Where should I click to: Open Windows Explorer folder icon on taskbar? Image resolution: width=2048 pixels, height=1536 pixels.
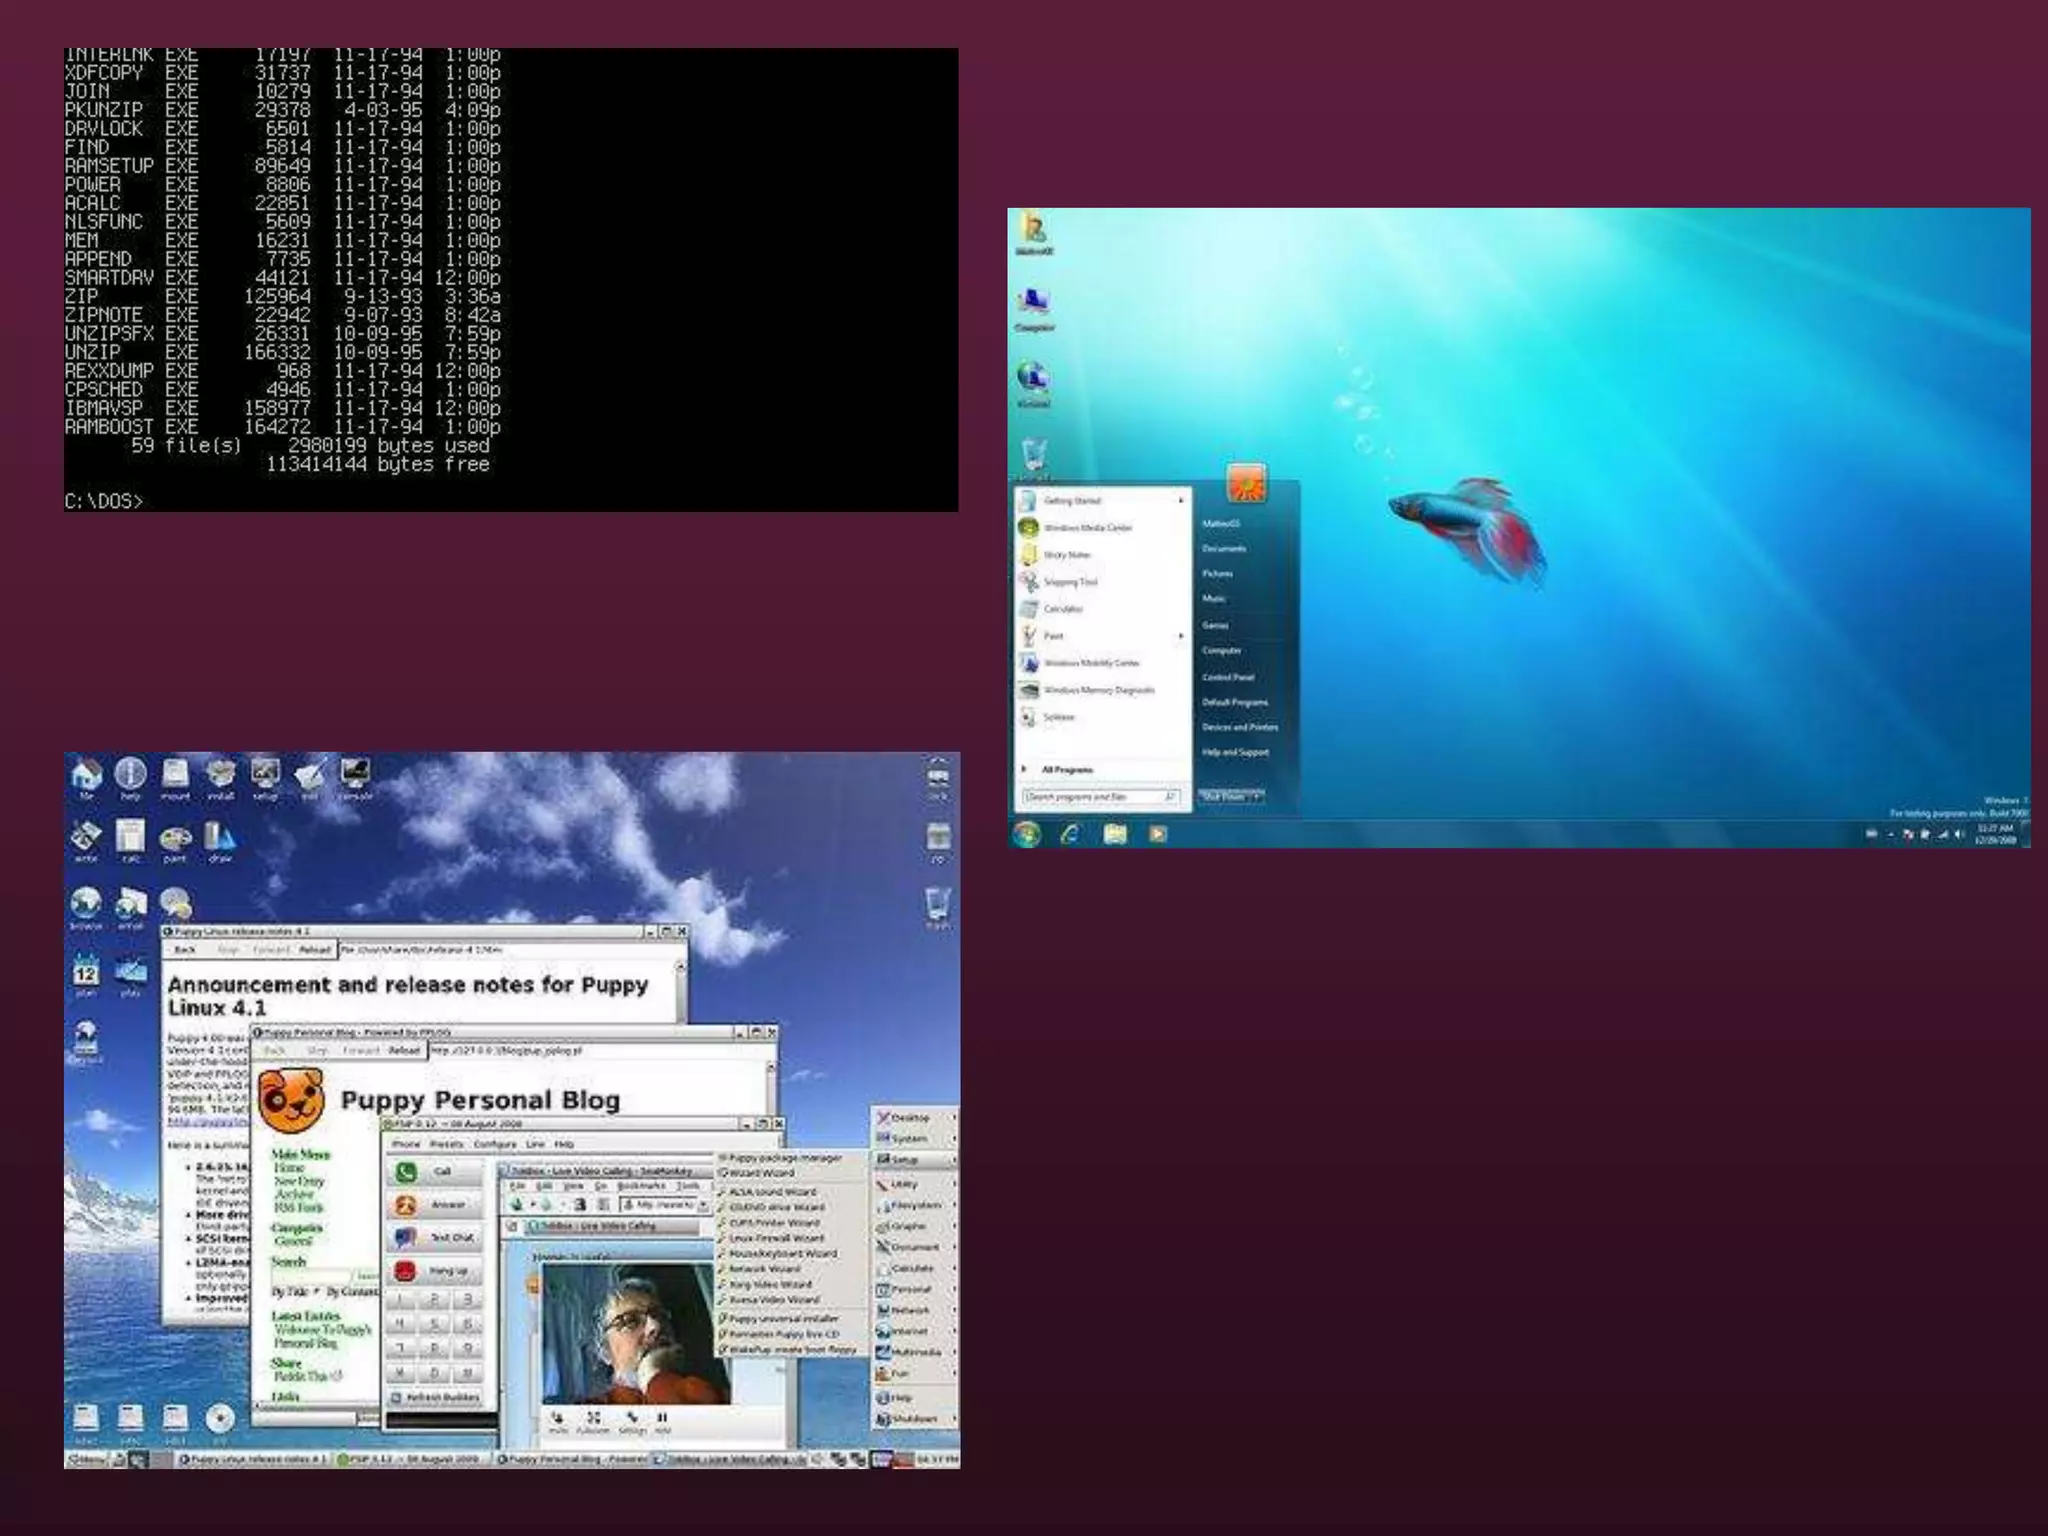[x=1115, y=834]
